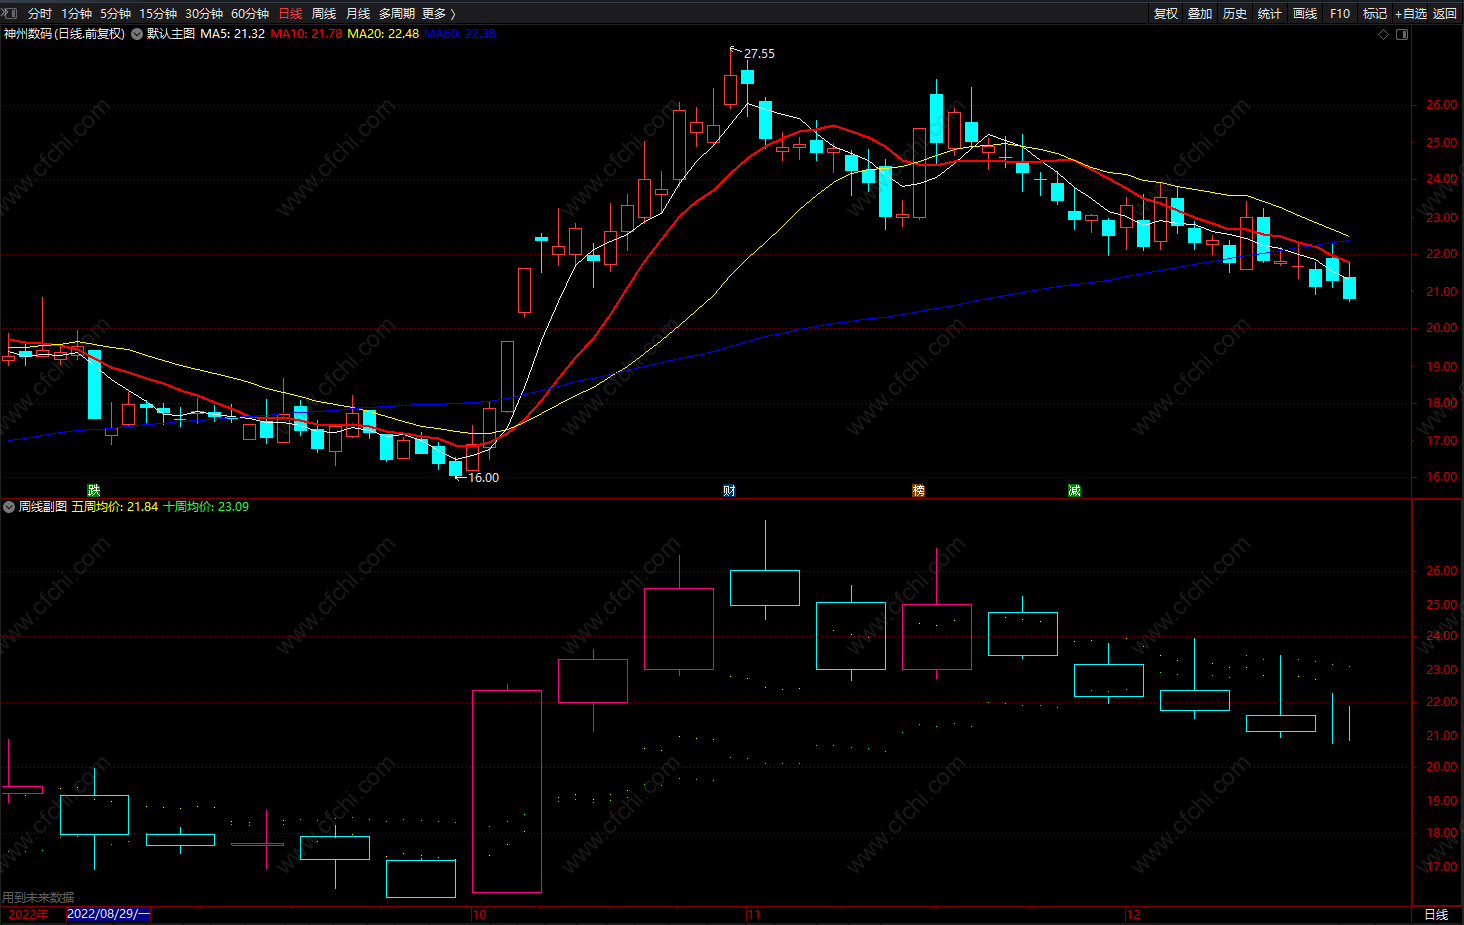
Task: Select the 30分钟 period tab
Action: tap(204, 14)
